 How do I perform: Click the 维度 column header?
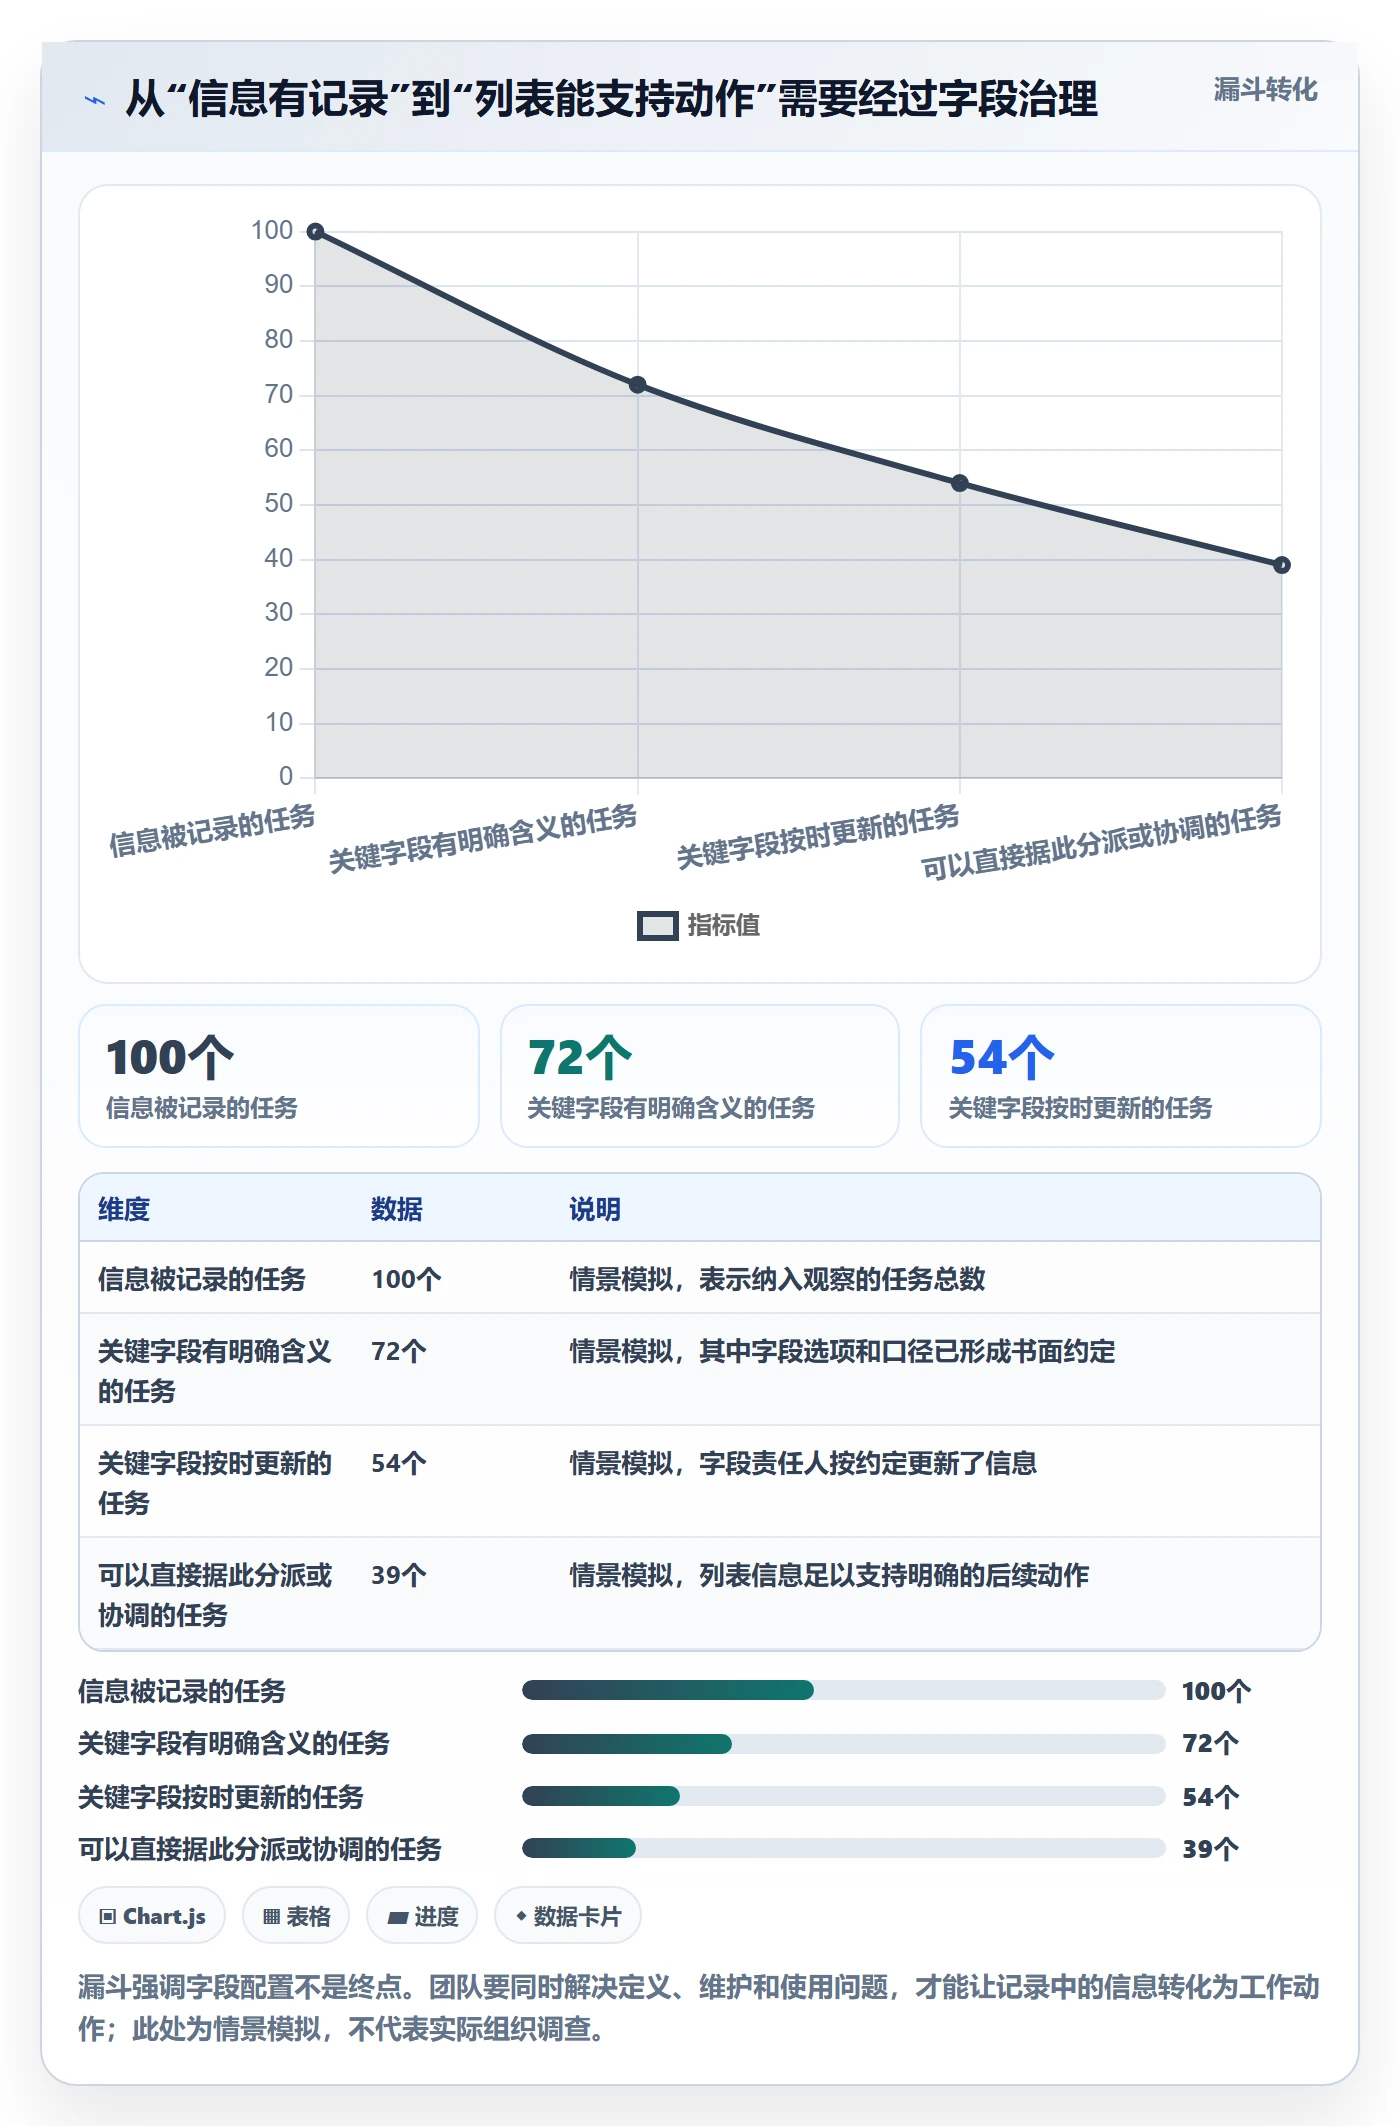coord(124,1209)
